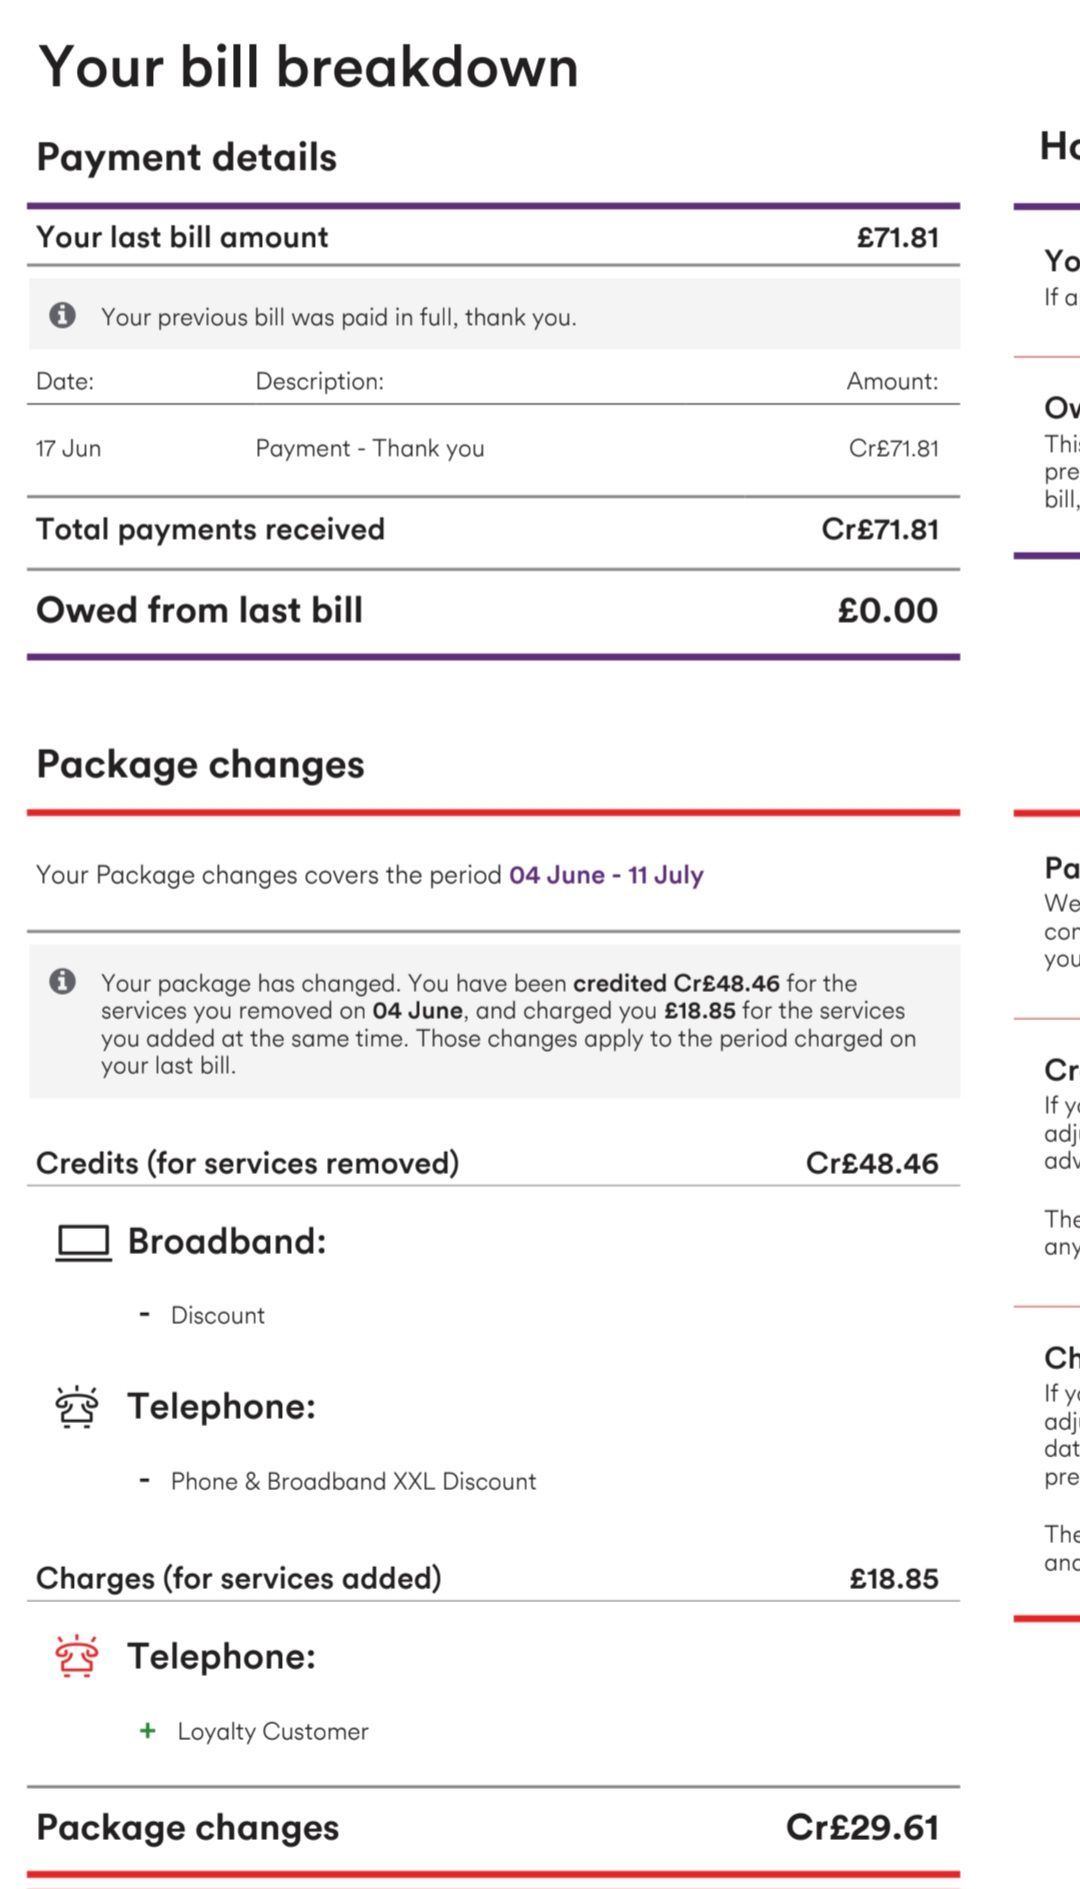This screenshot has height=1889, width=1080.
Task: Click the info icon beside previous bill paid message
Action: (x=62, y=315)
